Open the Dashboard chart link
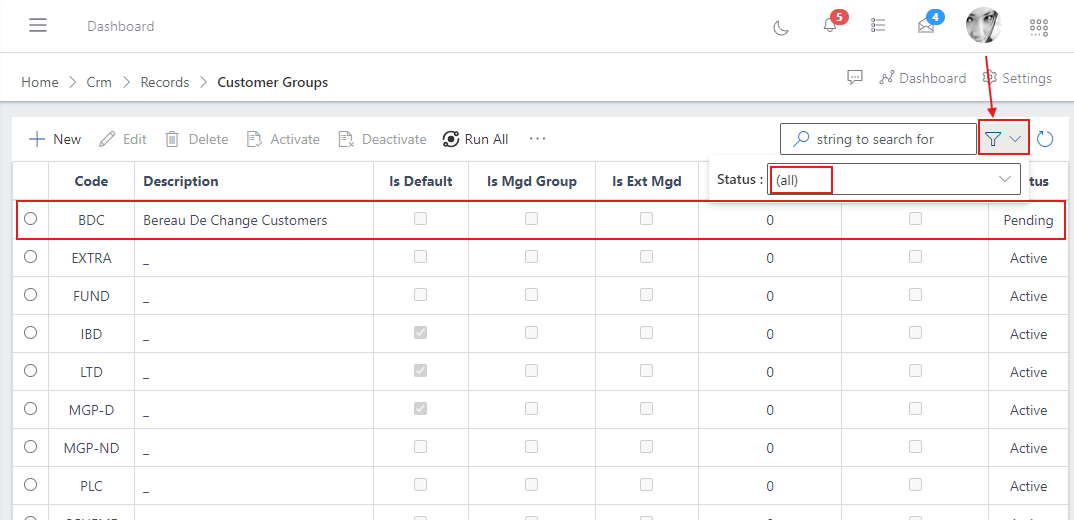Screen dimensions: 1074x520 [923, 78]
